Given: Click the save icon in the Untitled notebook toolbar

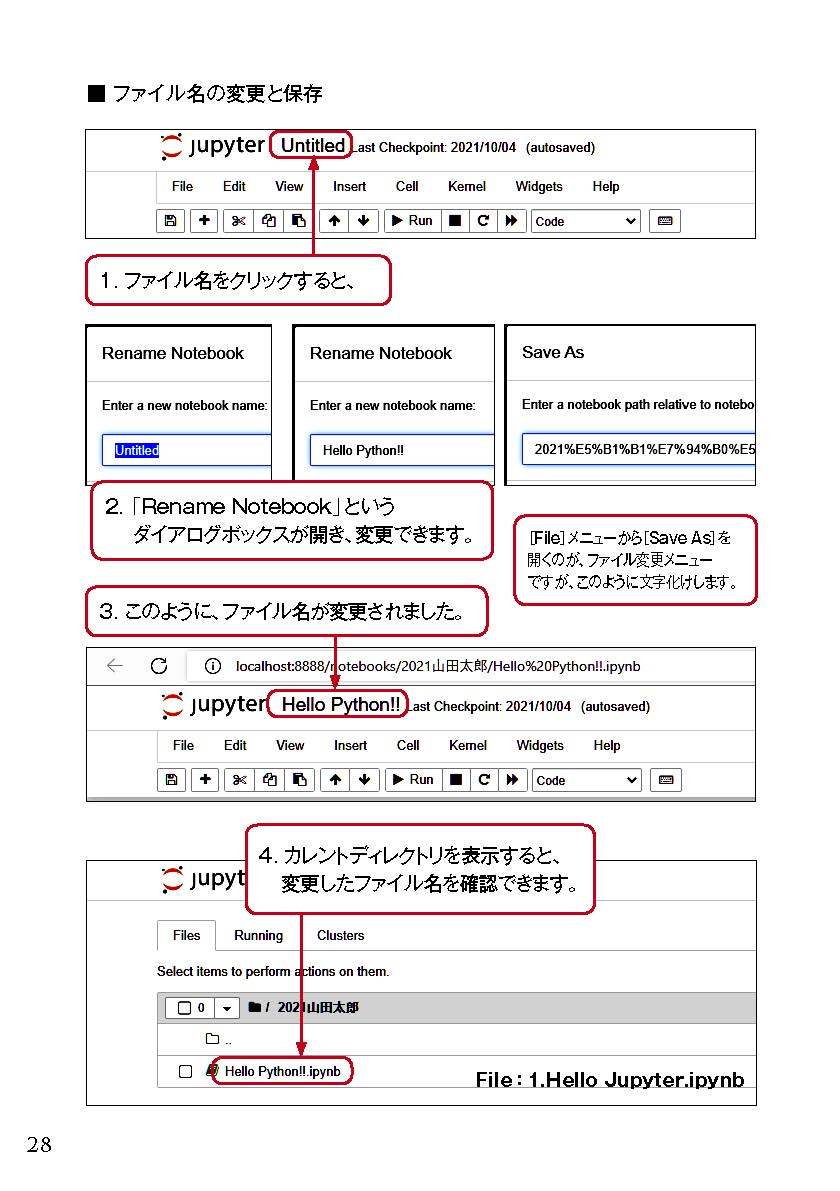Looking at the screenshot, I should pyautogui.click(x=170, y=221).
